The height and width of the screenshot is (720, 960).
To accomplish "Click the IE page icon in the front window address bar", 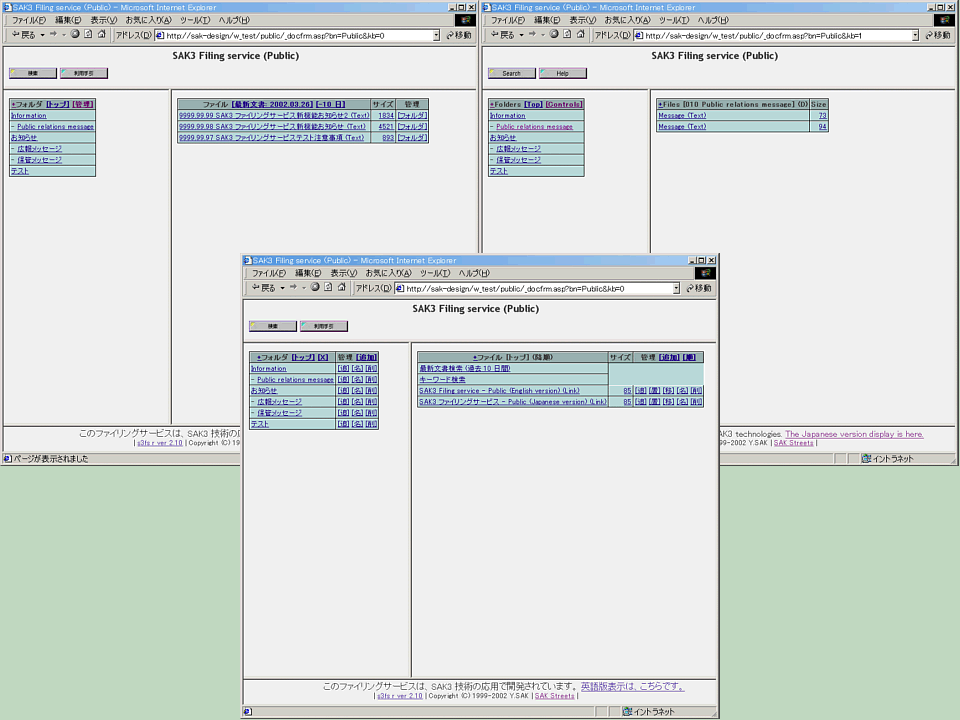I will click(x=400, y=288).
